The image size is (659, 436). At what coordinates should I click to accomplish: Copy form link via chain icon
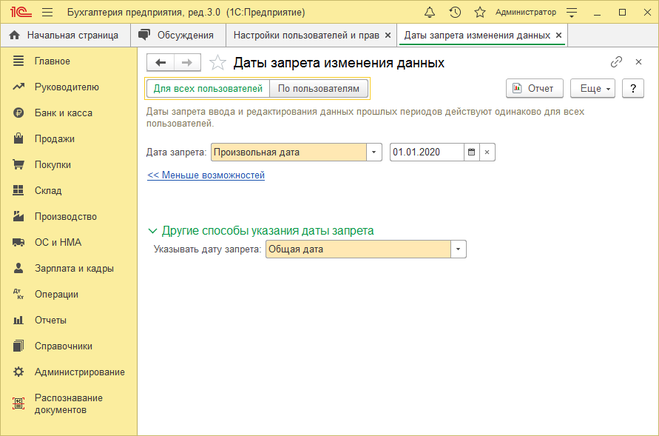pos(616,62)
